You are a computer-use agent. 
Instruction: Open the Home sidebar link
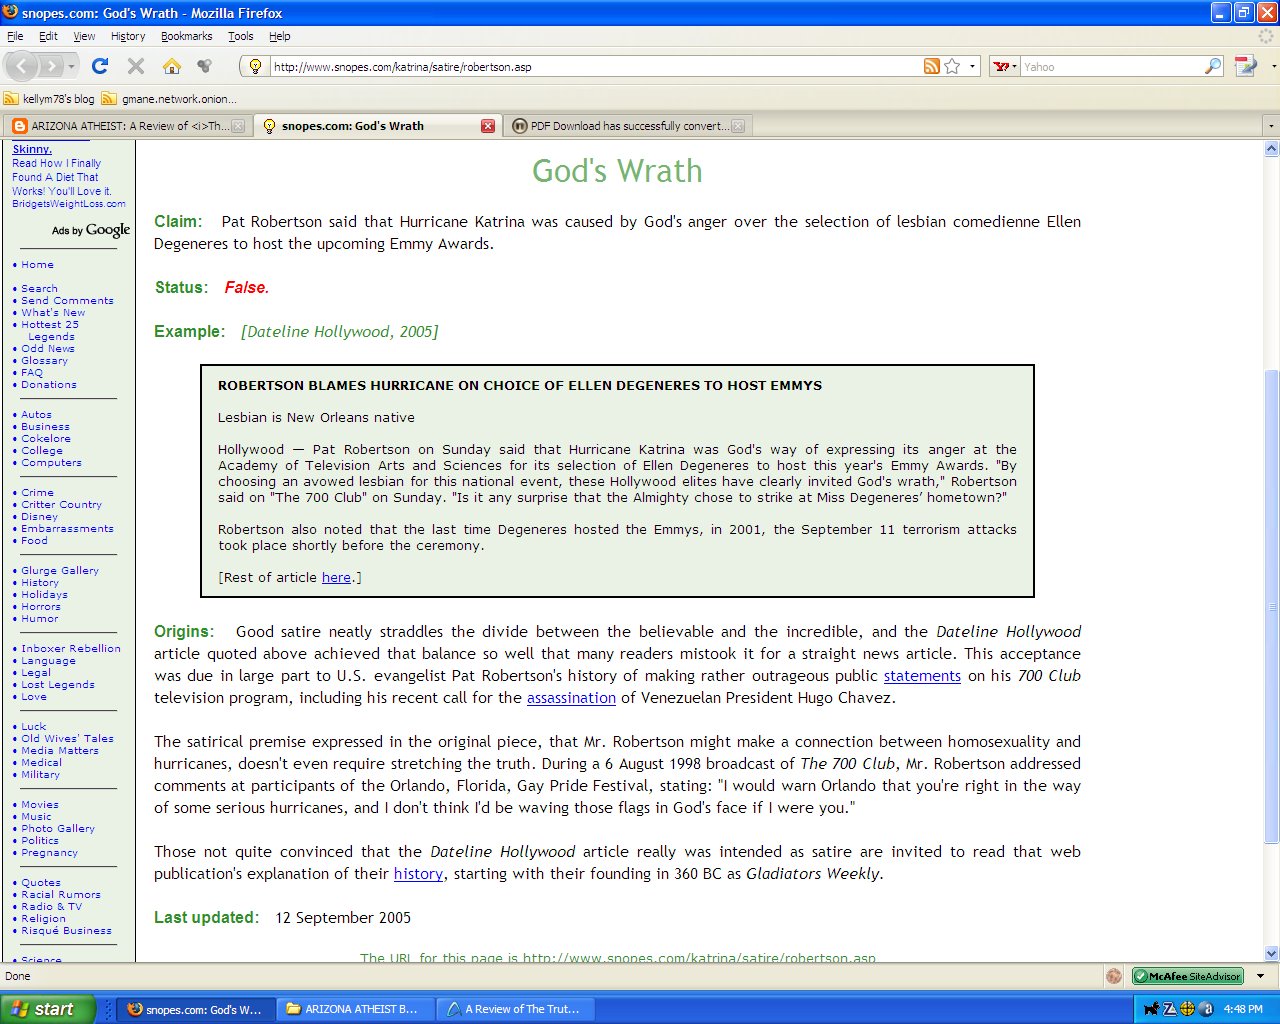pyautogui.click(x=38, y=265)
